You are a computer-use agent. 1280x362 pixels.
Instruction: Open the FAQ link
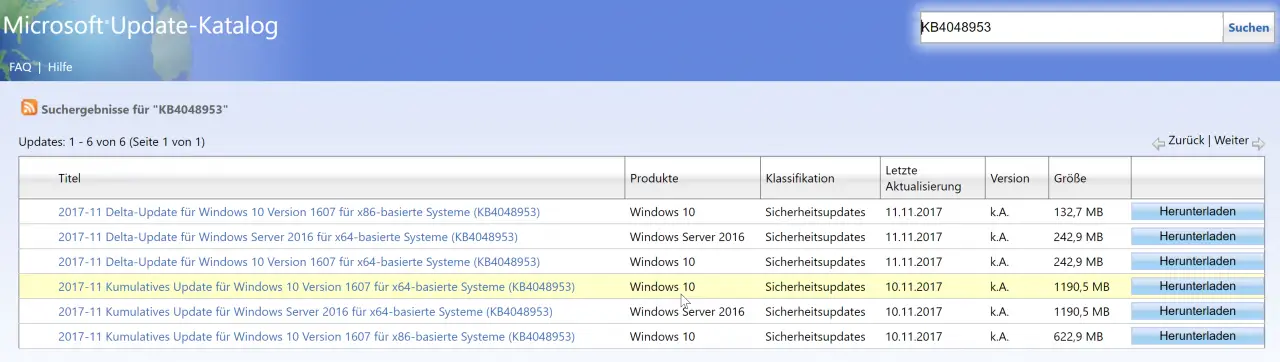(20, 67)
